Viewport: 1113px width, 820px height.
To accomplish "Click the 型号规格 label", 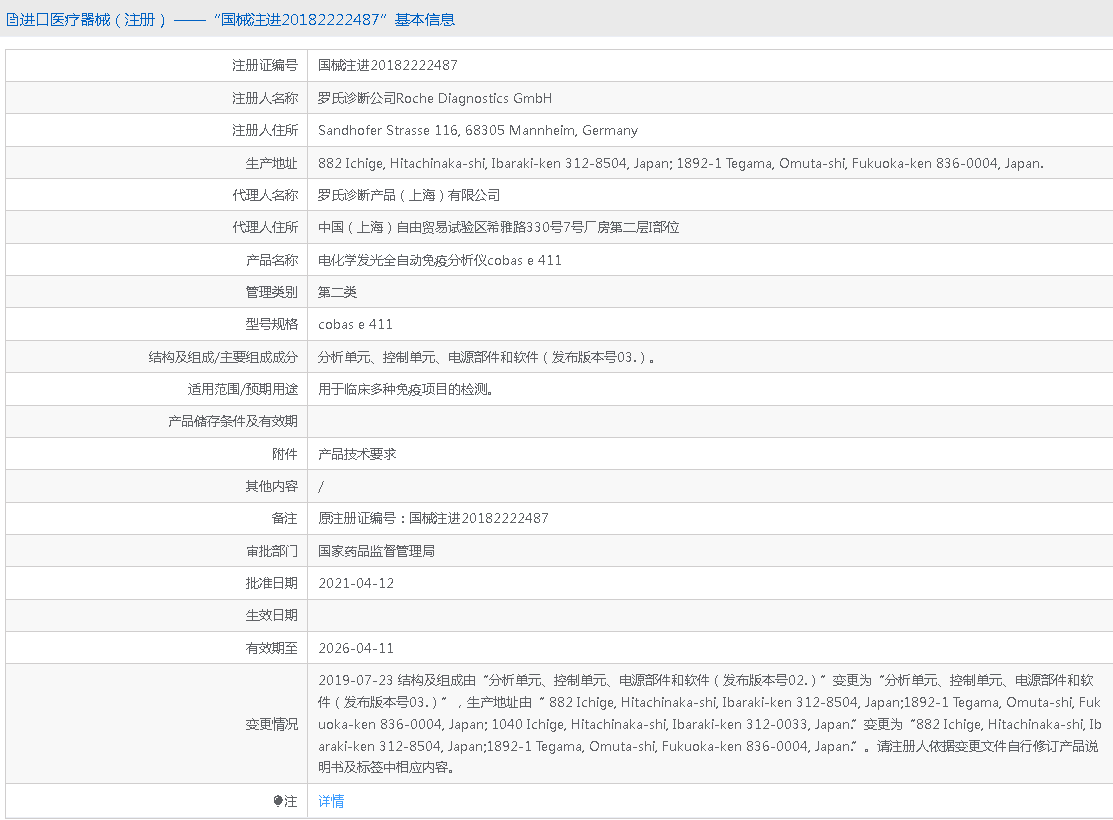I will tap(271, 324).
